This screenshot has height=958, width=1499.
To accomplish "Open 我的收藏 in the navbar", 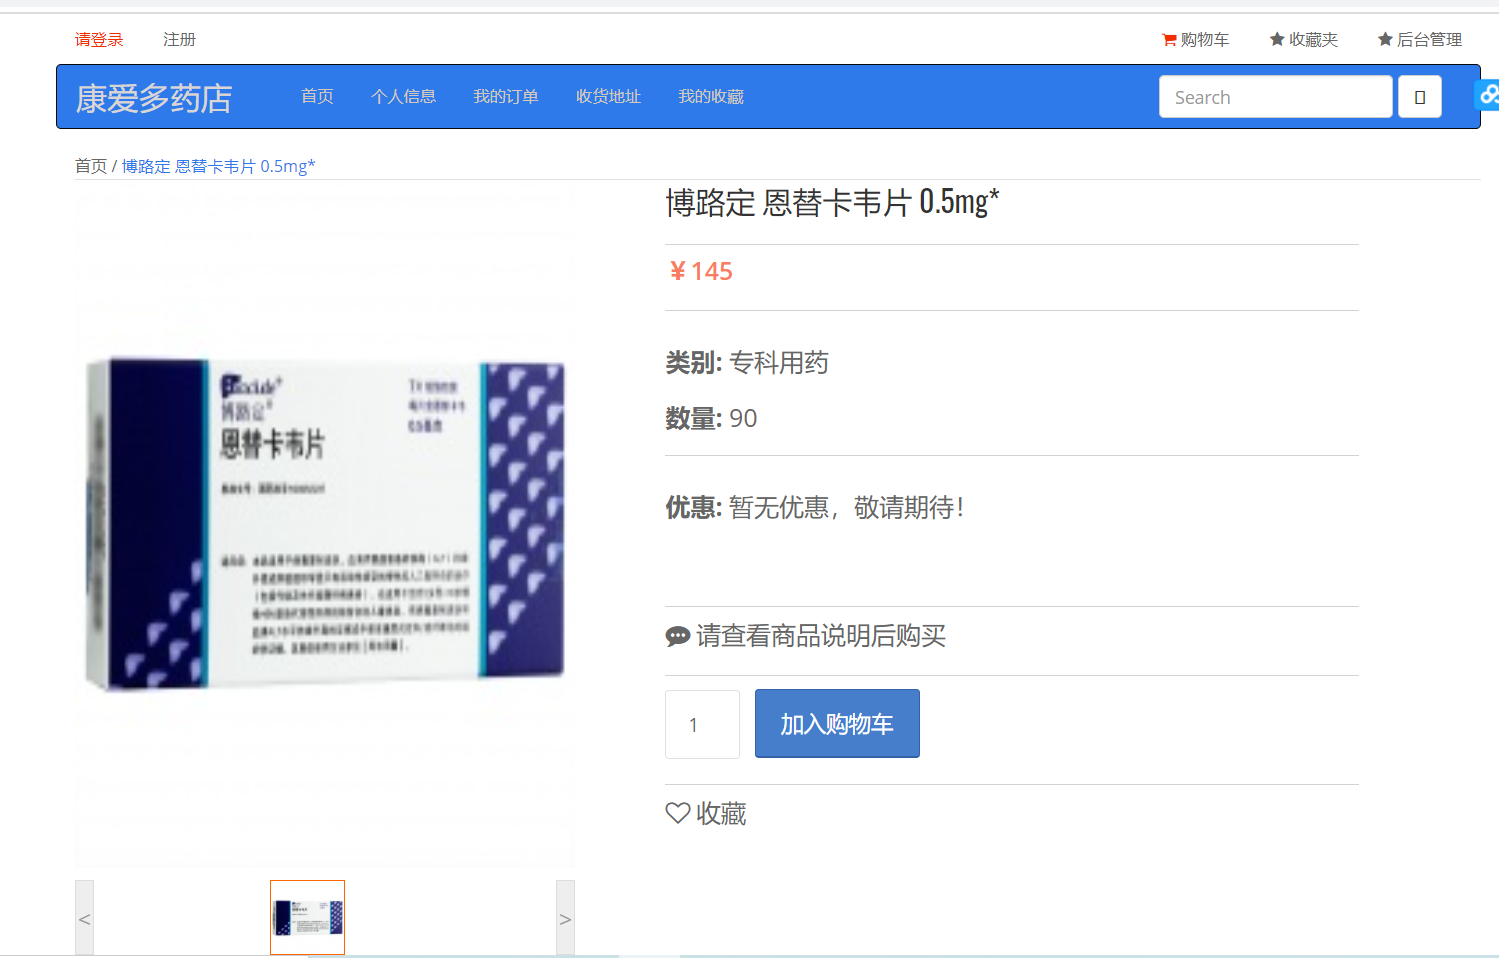I will 711,96.
